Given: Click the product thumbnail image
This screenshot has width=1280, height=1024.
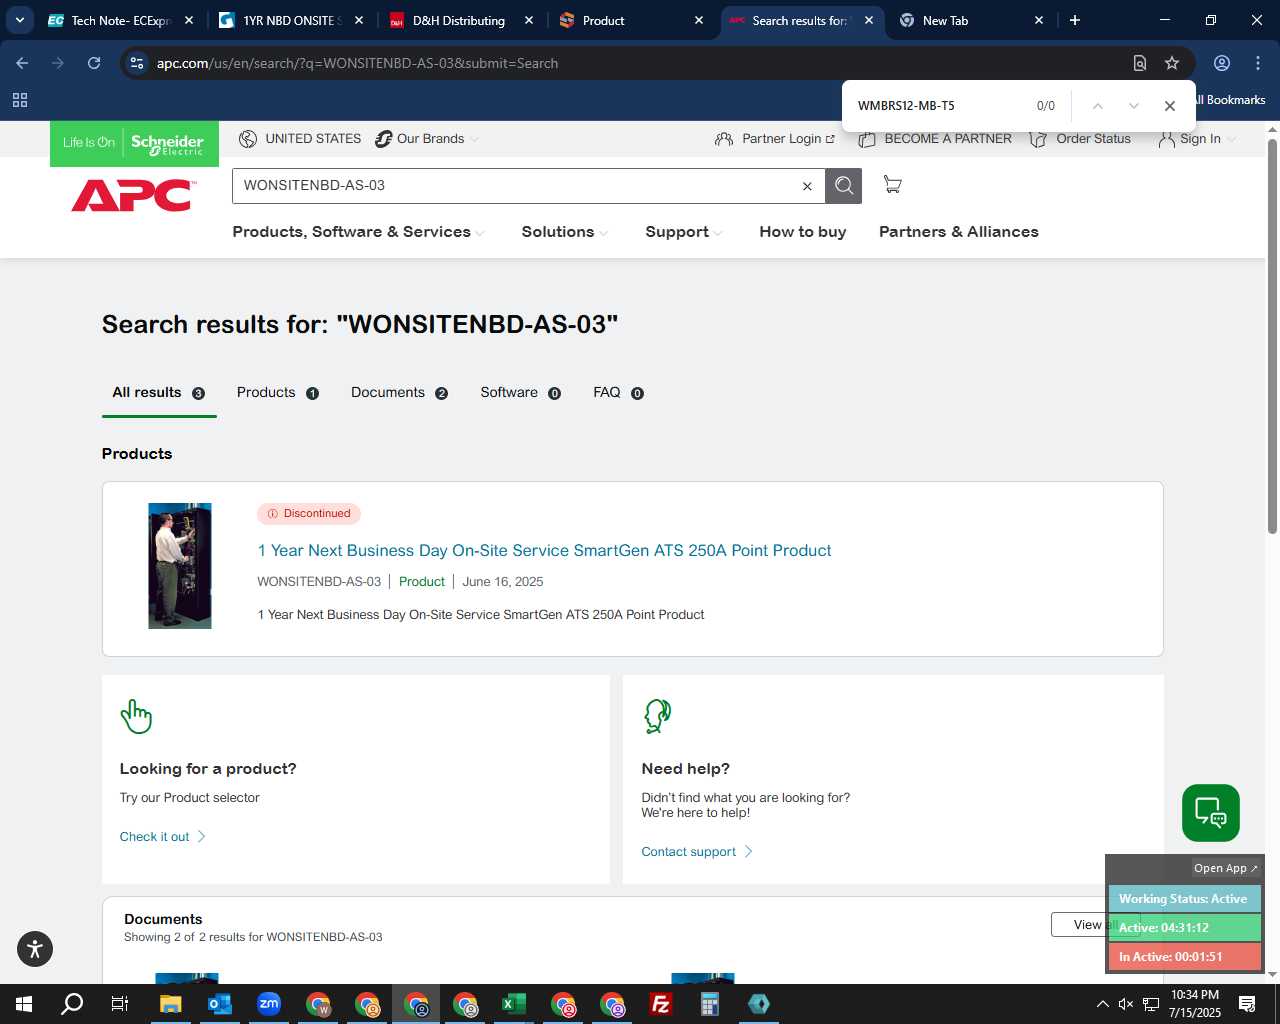Looking at the screenshot, I should [x=180, y=566].
